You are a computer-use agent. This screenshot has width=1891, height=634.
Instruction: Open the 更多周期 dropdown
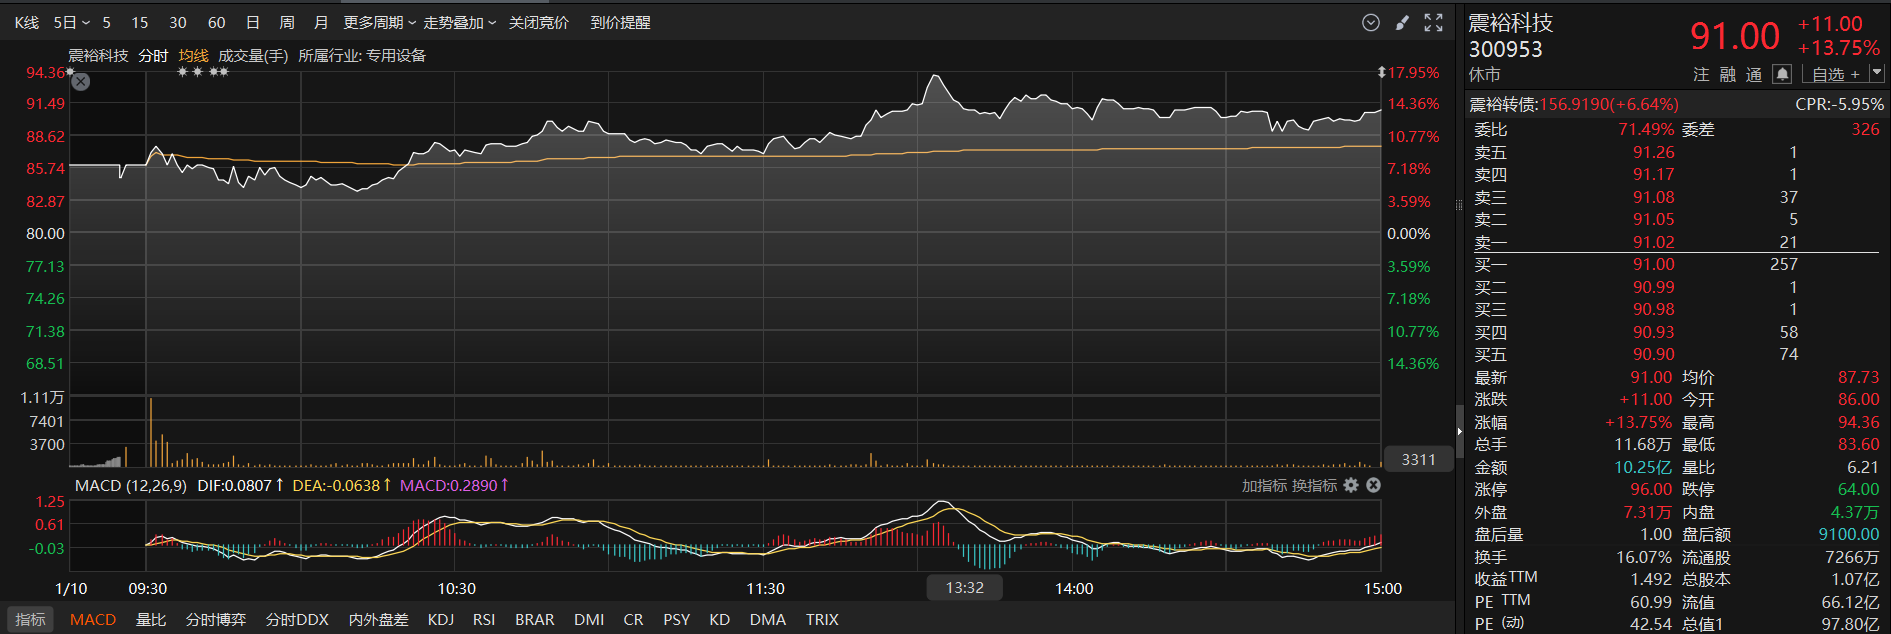(379, 22)
